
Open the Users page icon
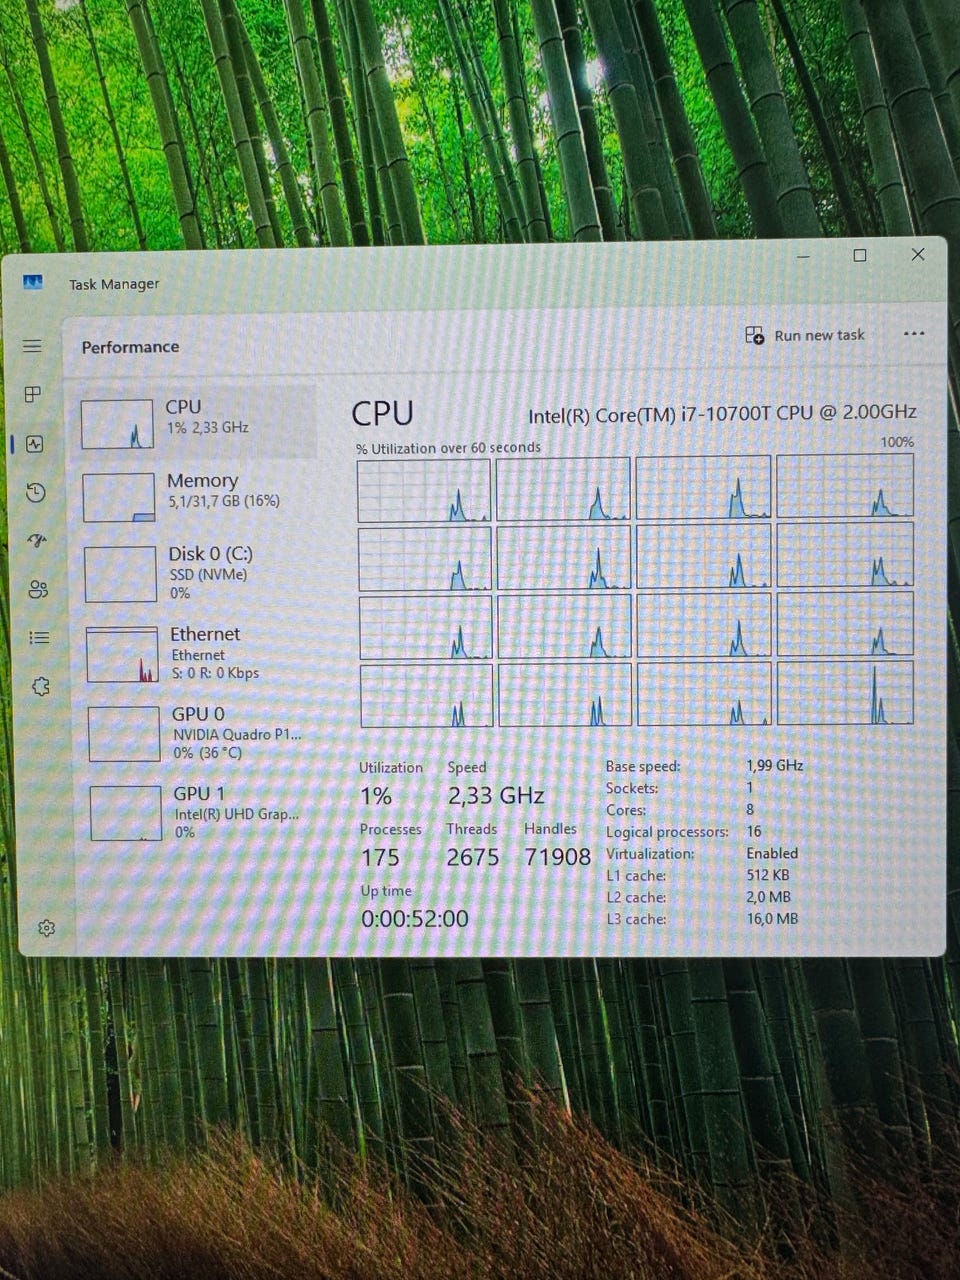click(x=38, y=589)
